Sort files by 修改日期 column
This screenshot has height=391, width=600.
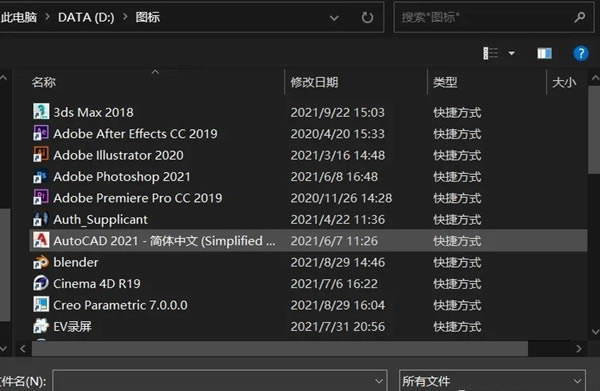(x=314, y=82)
